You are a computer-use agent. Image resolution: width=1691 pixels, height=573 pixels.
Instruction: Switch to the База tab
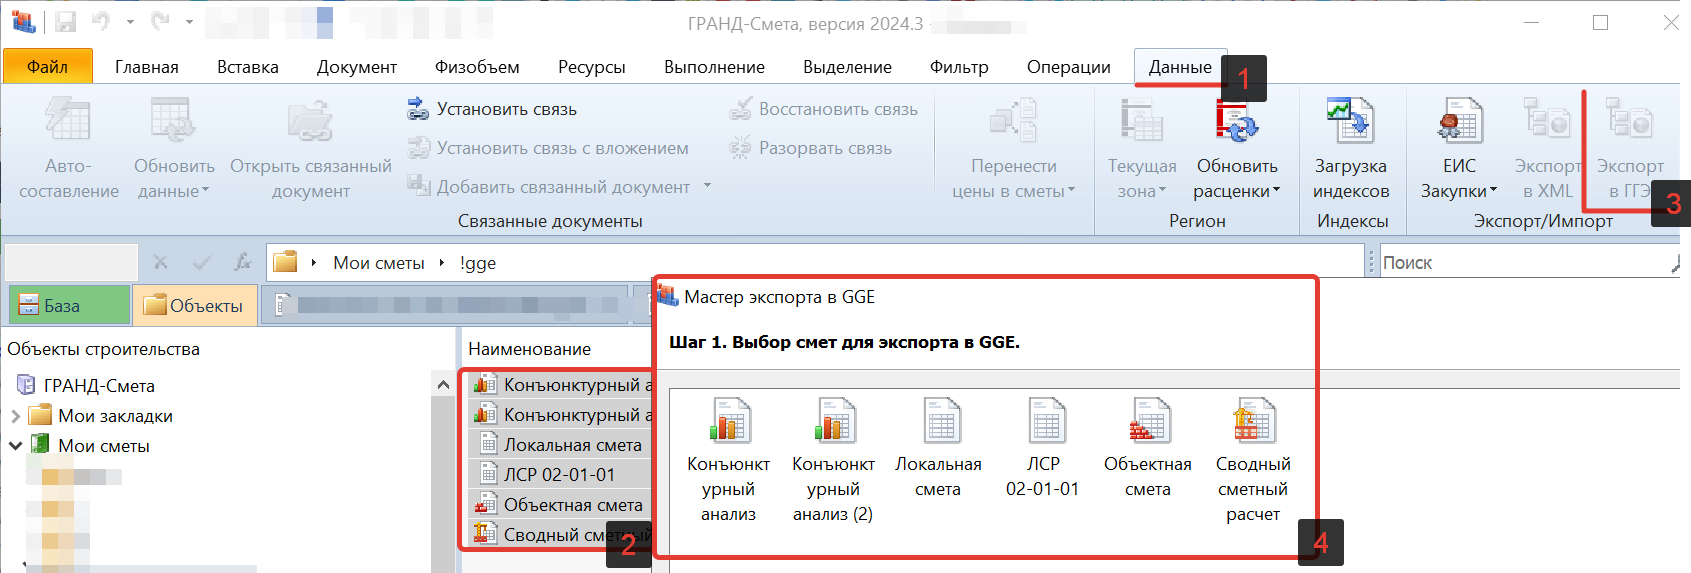[x=69, y=305]
